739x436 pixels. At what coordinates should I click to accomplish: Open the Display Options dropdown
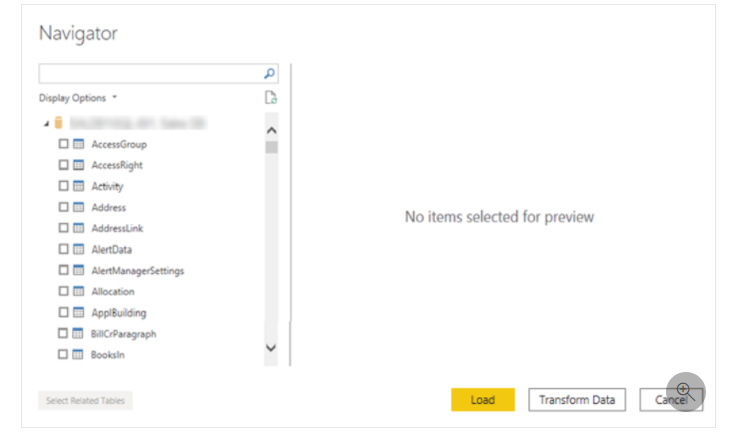78,98
